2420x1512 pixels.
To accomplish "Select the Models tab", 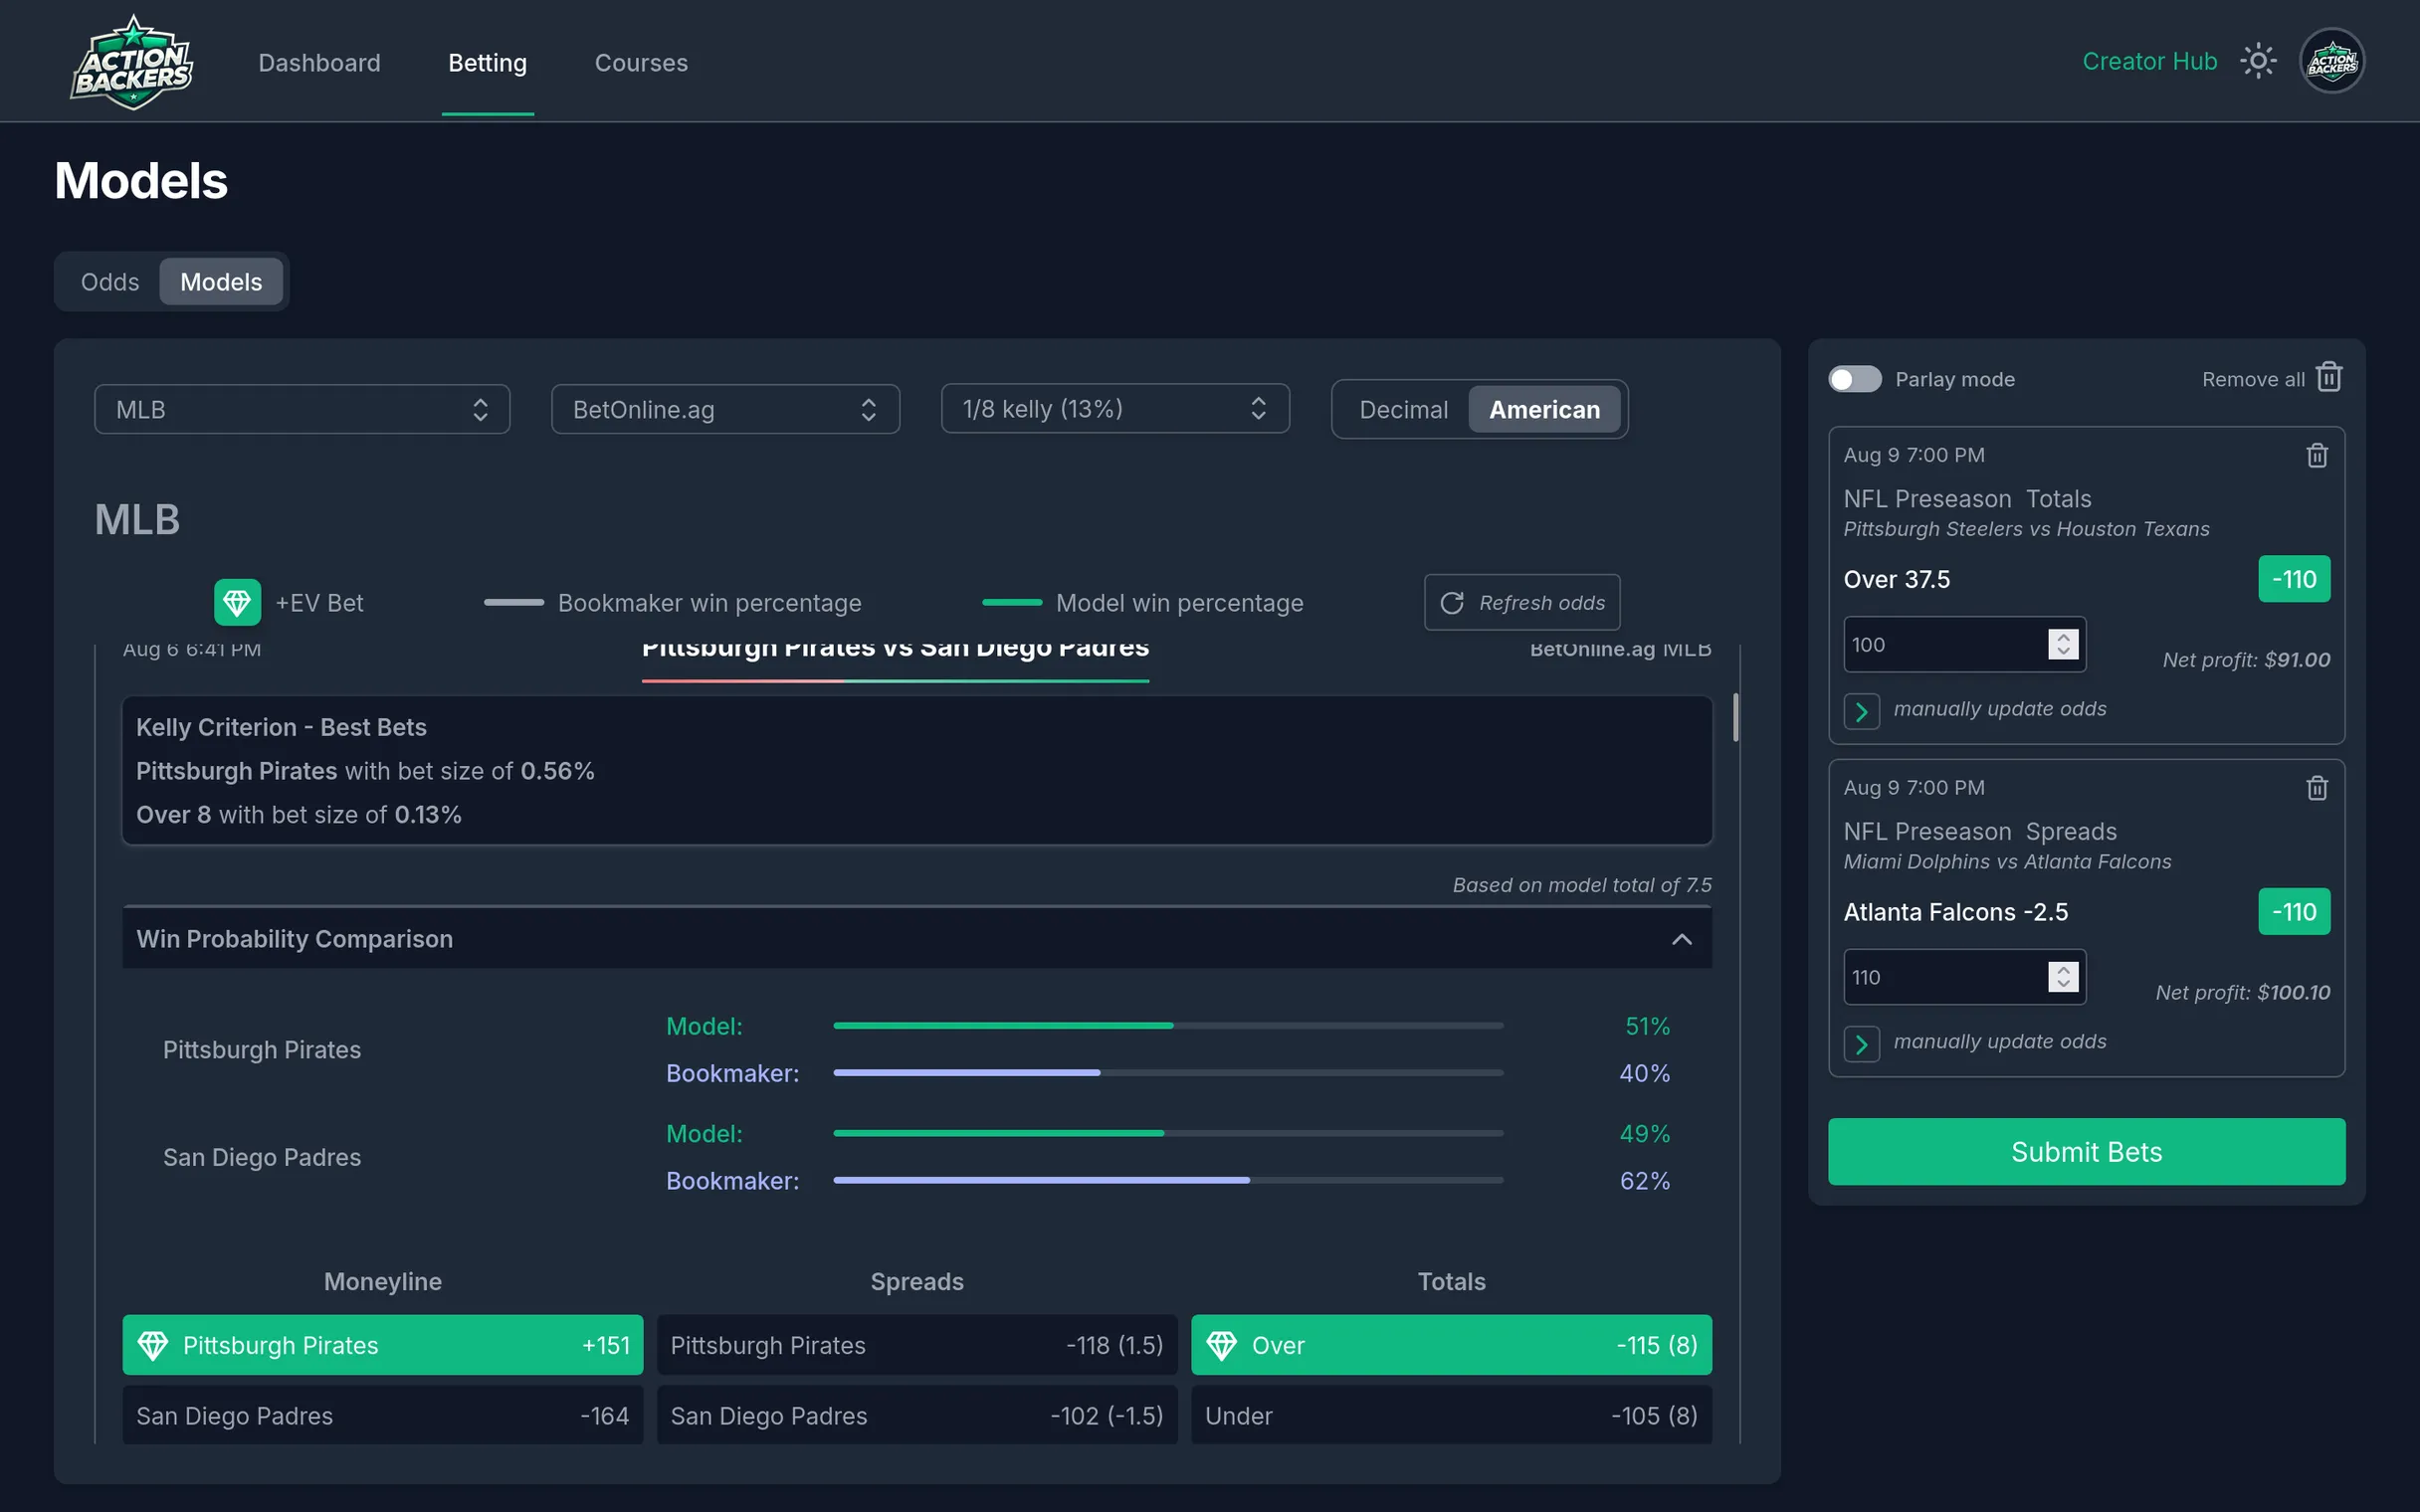I will tap(221, 282).
